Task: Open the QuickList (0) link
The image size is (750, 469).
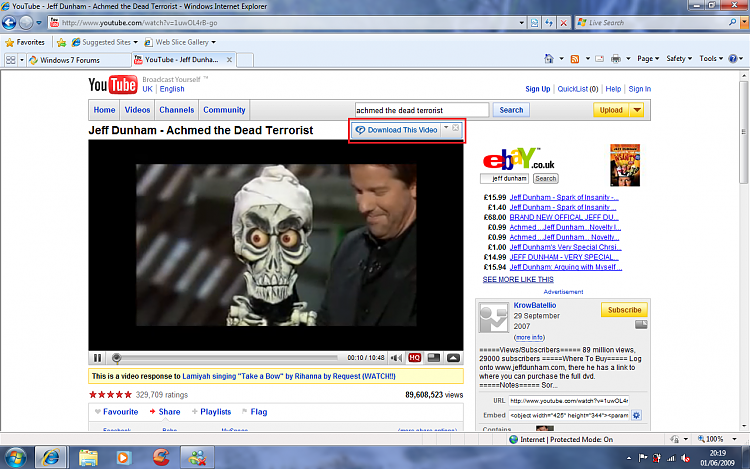Action: point(578,89)
